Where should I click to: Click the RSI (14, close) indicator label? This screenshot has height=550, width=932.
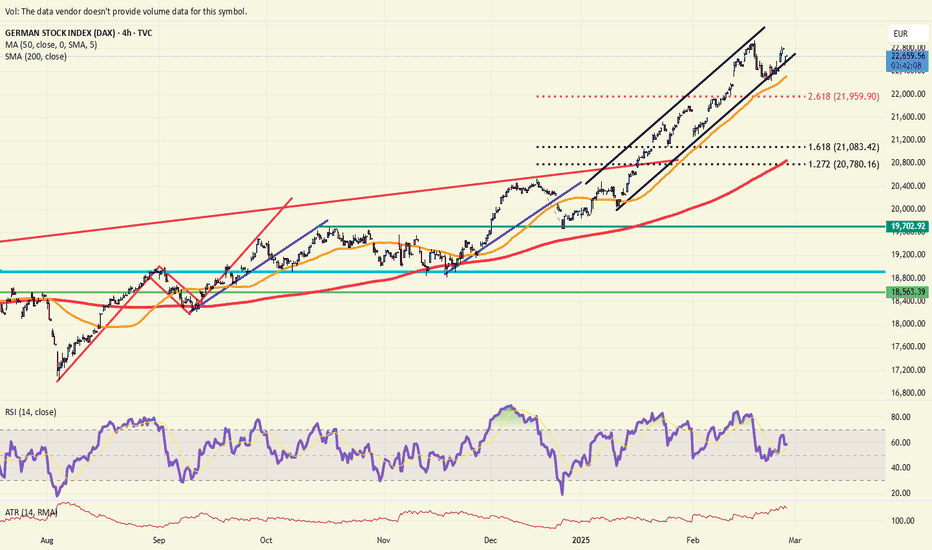[31, 412]
